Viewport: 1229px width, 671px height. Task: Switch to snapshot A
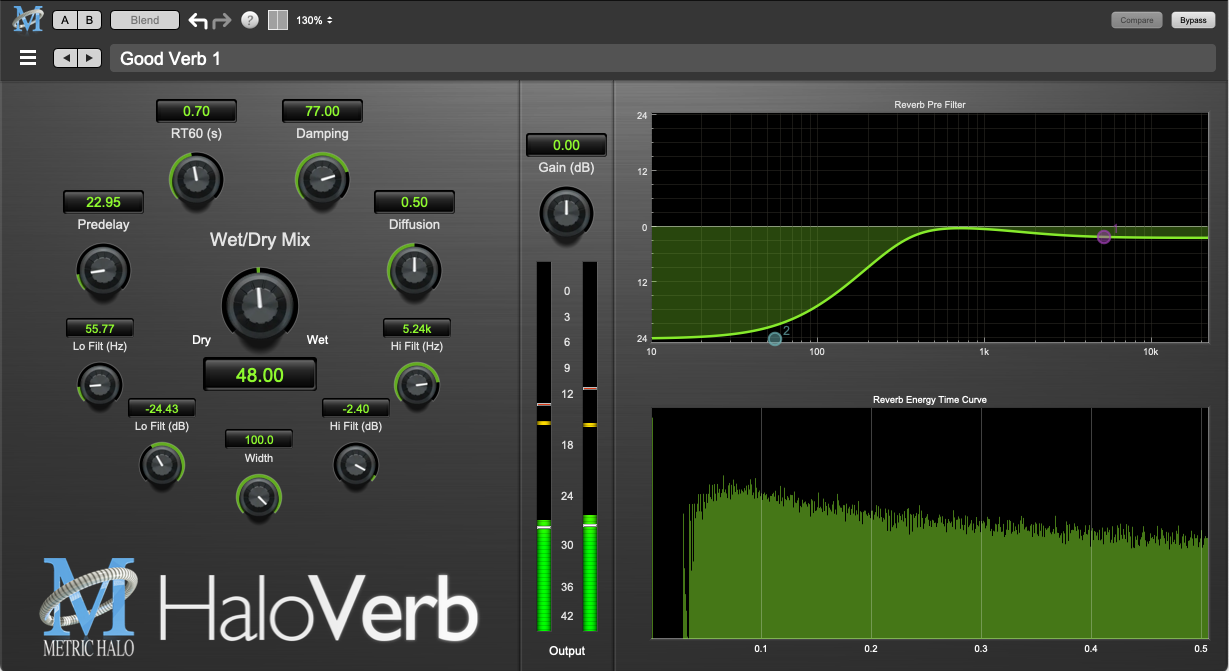(x=64, y=19)
